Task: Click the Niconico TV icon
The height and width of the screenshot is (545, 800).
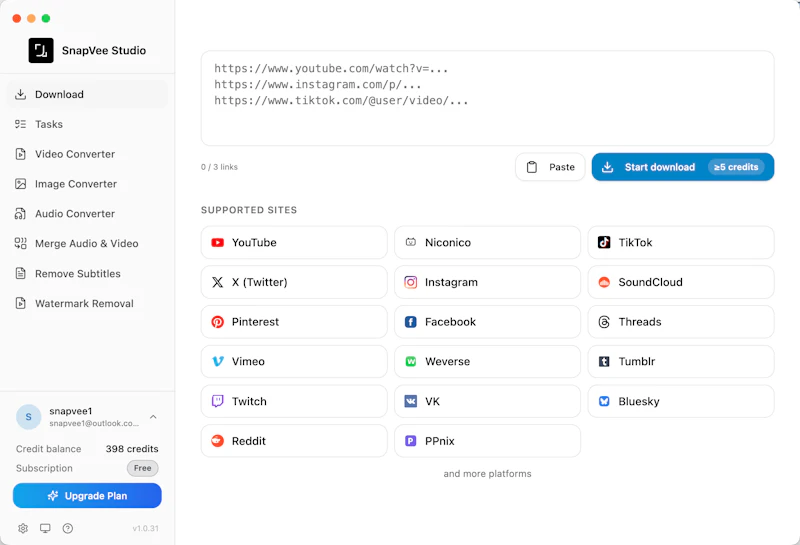Action: pyautogui.click(x=411, y=242)
